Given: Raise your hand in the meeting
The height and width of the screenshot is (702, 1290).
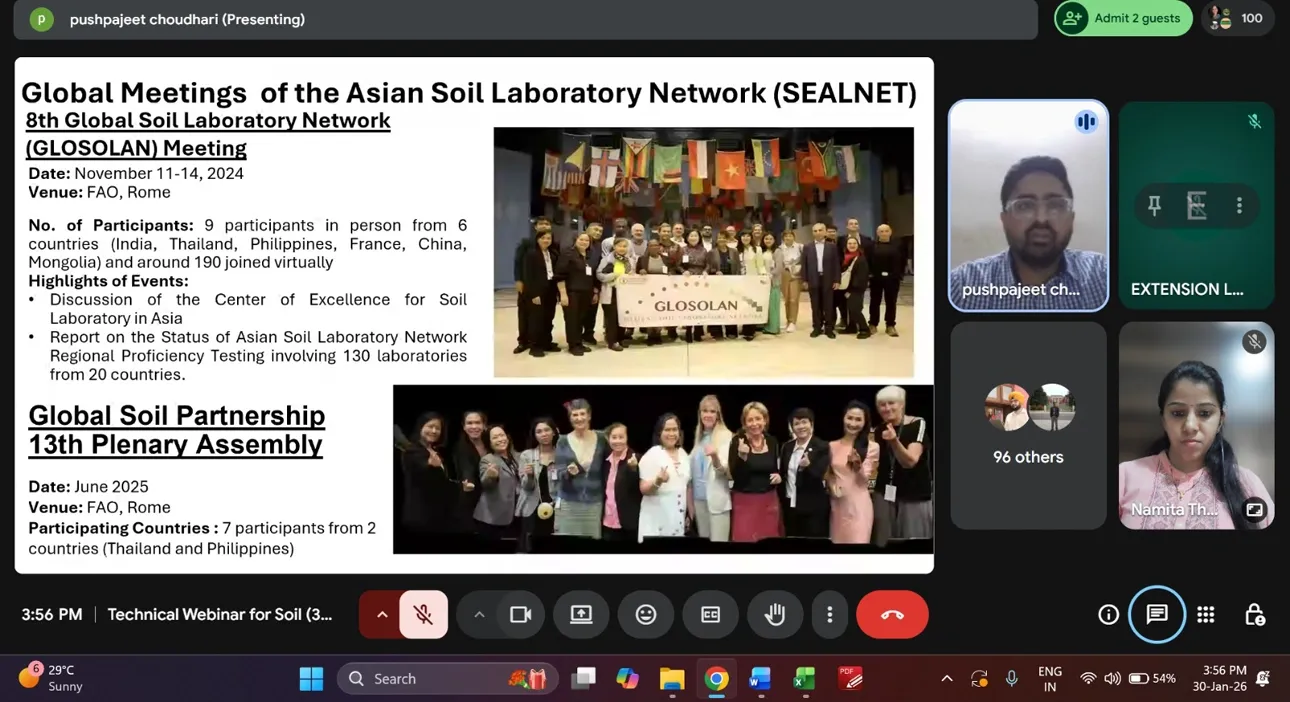Looking at the screenshot, I should (775, 615).
